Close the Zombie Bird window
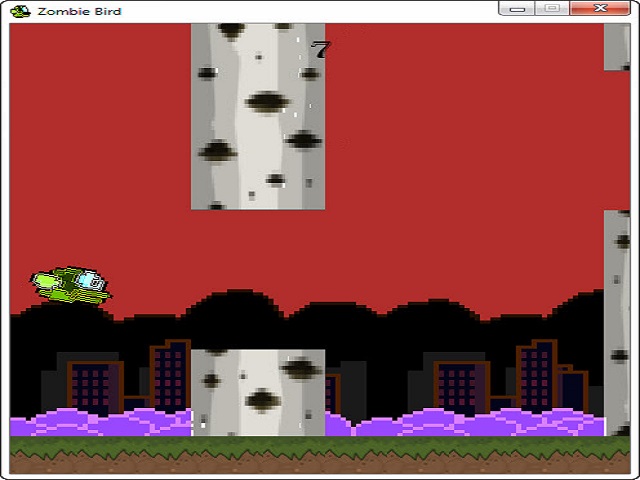The image size is (640, 480). pyautogui.click(x=600, y=8)
